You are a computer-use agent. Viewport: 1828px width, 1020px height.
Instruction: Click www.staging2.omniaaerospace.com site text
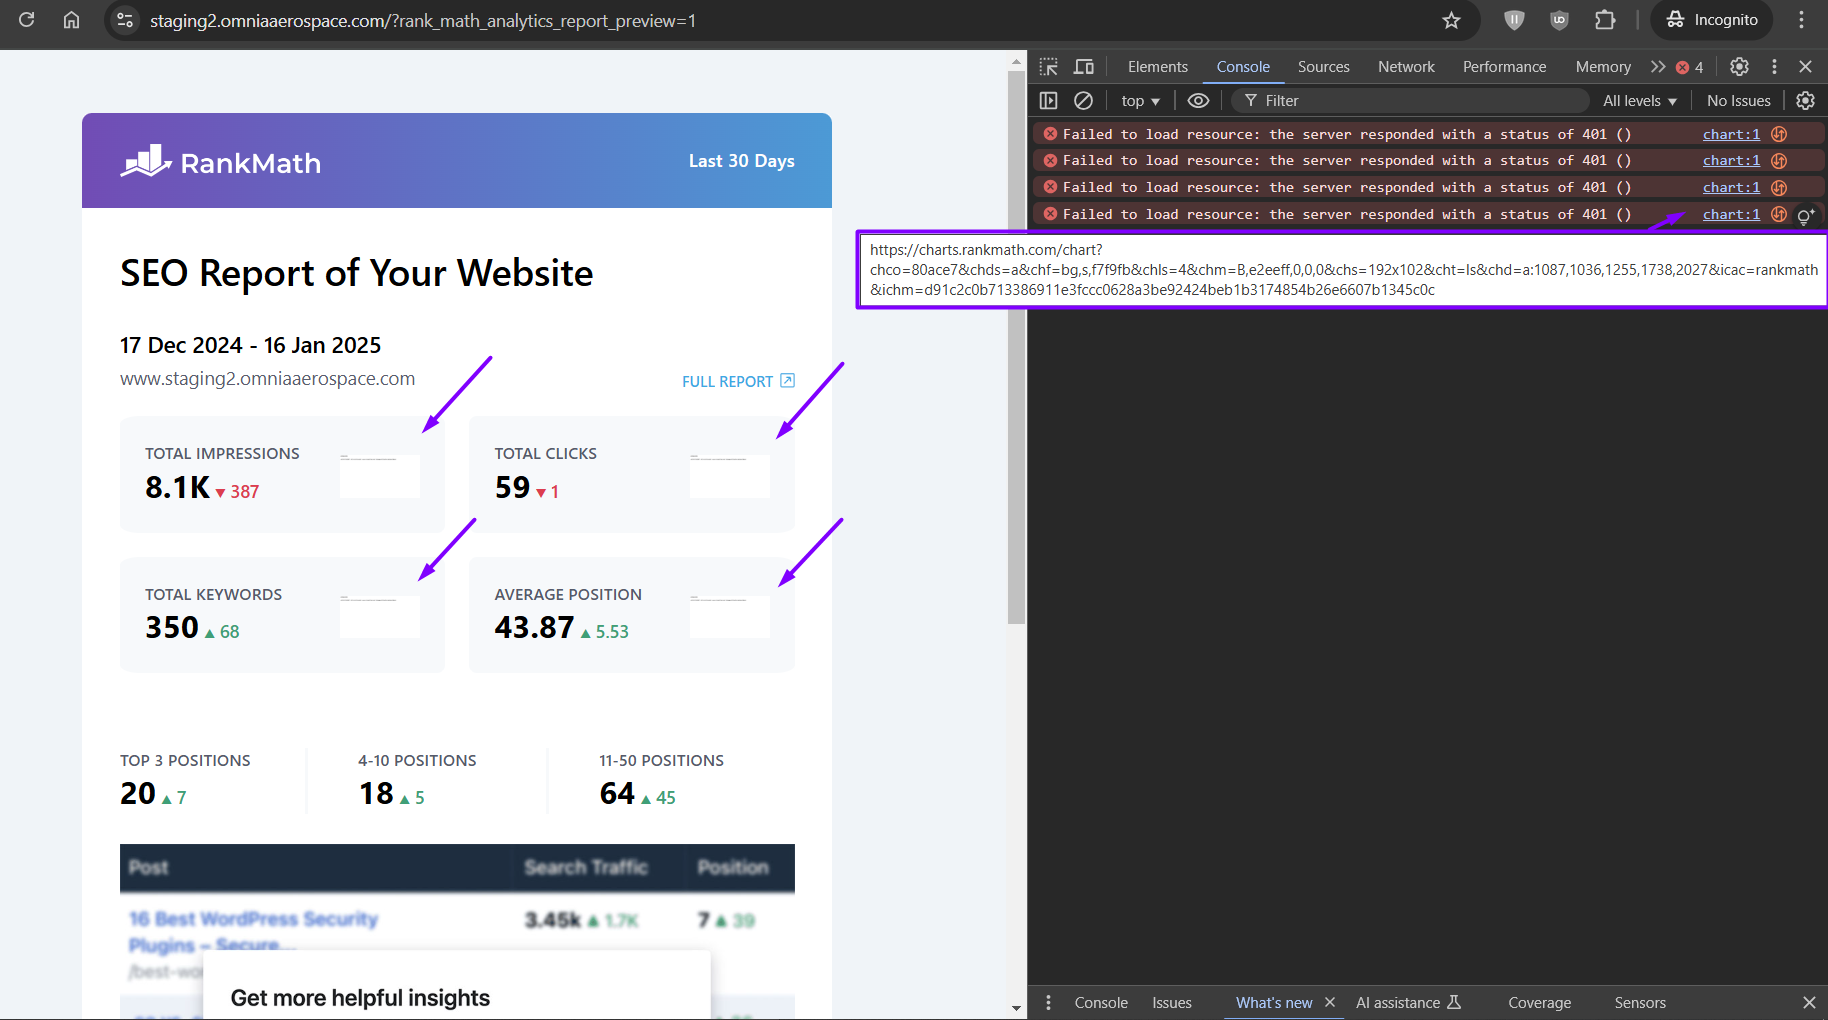pyautogui.click(x=267, y=379)
